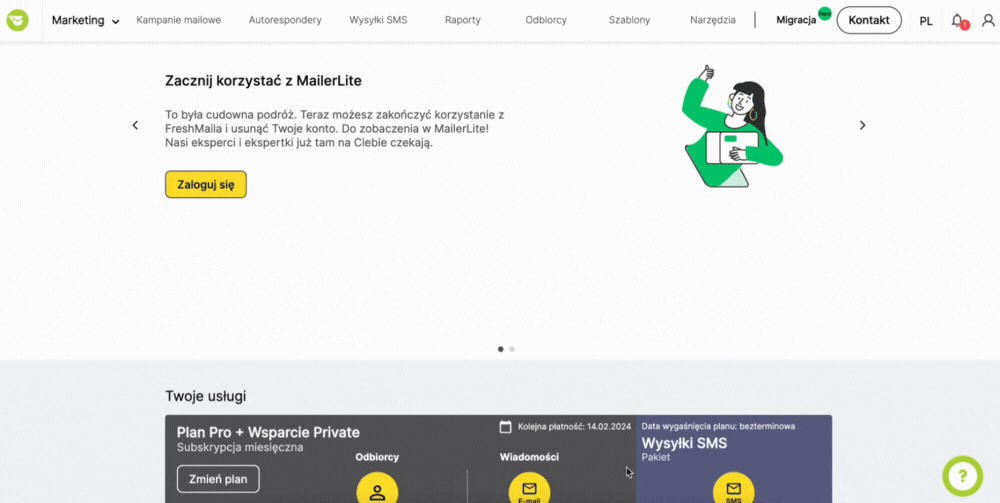
Task: Go to the Odbiorcy section
Action: [x=546, y=20]
